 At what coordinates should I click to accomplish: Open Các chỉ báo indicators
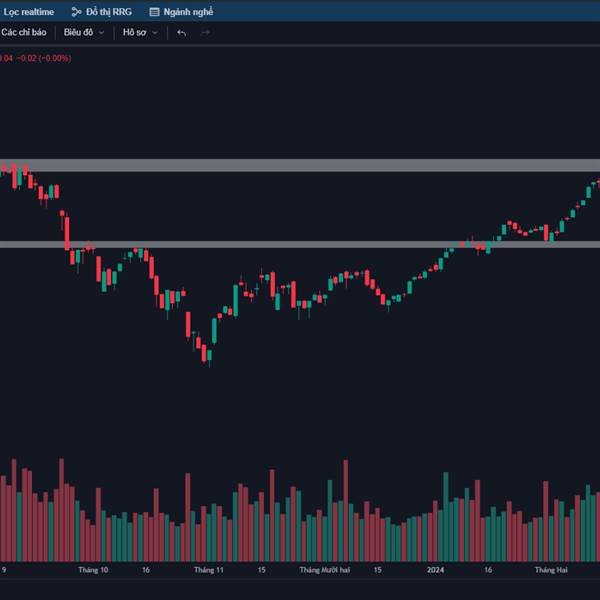pos(23,33)
